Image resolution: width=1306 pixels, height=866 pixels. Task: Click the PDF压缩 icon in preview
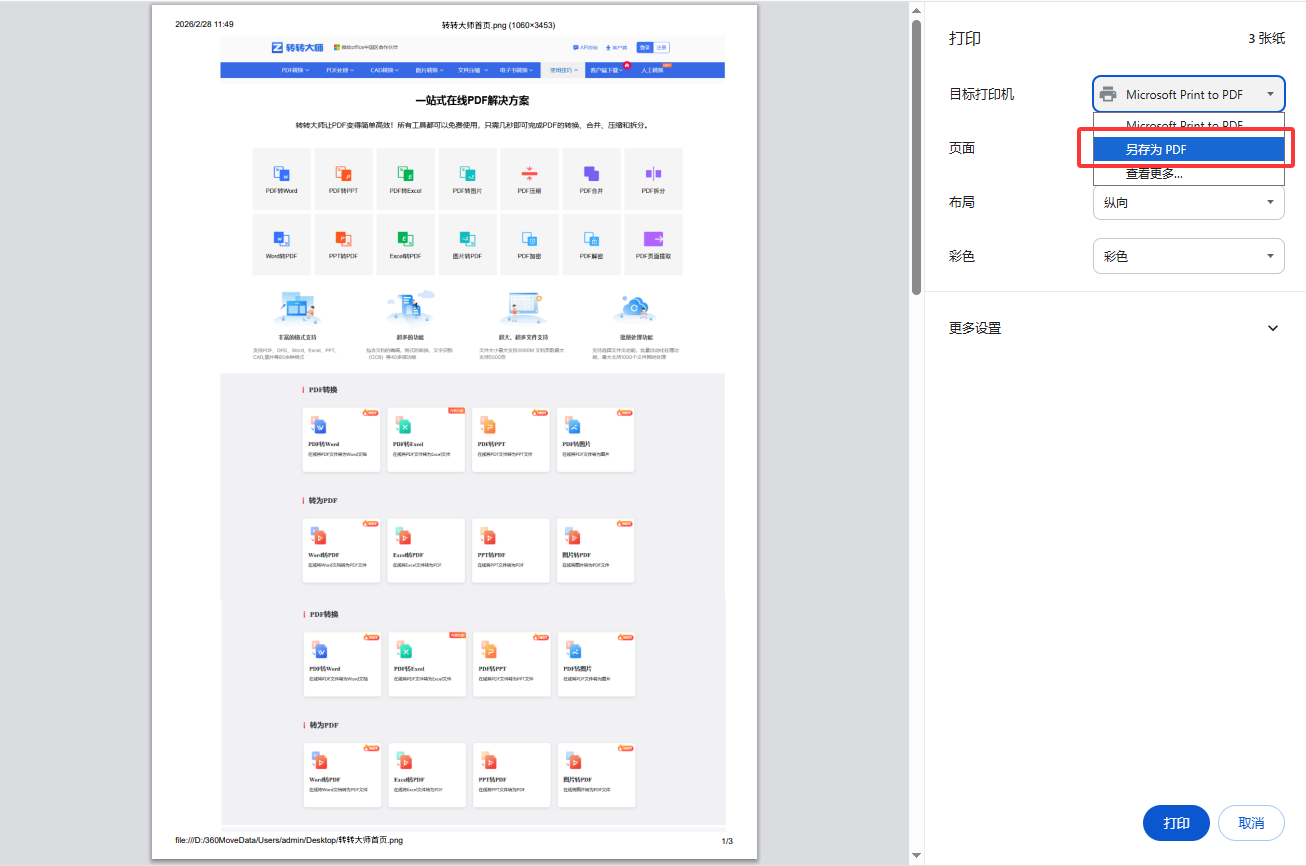point(529,174)
